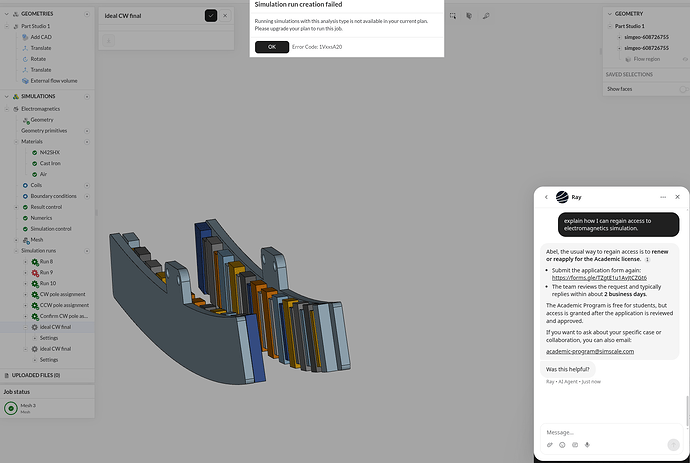Open Settings under the highlighted ideal CW final
The height and width of the screenshot is (463, 690).
pyautogui.click(x=49, y=338)
